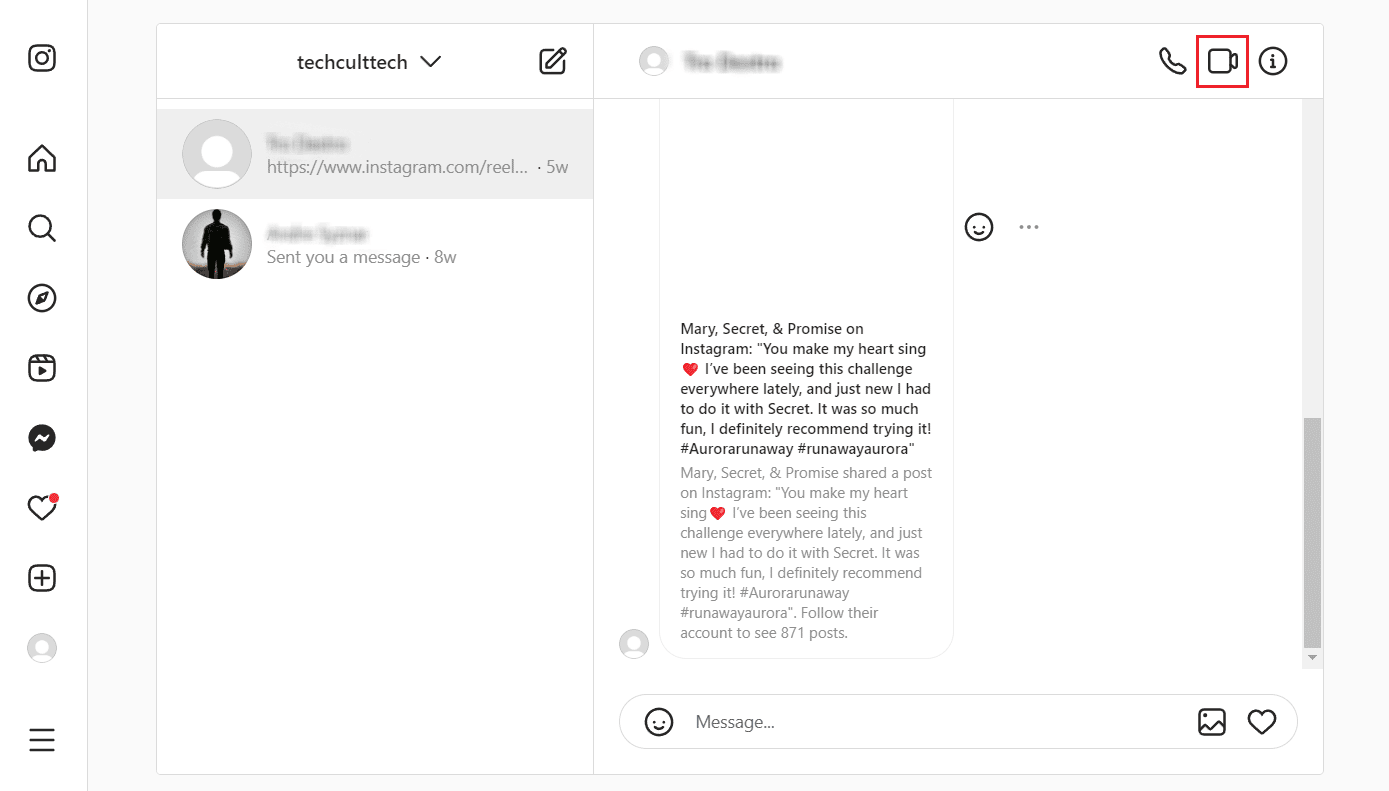Start a video call with the camera icon
This screenshot has width=1389, height=791.
pyautogui.click(x=1222, y=61)
